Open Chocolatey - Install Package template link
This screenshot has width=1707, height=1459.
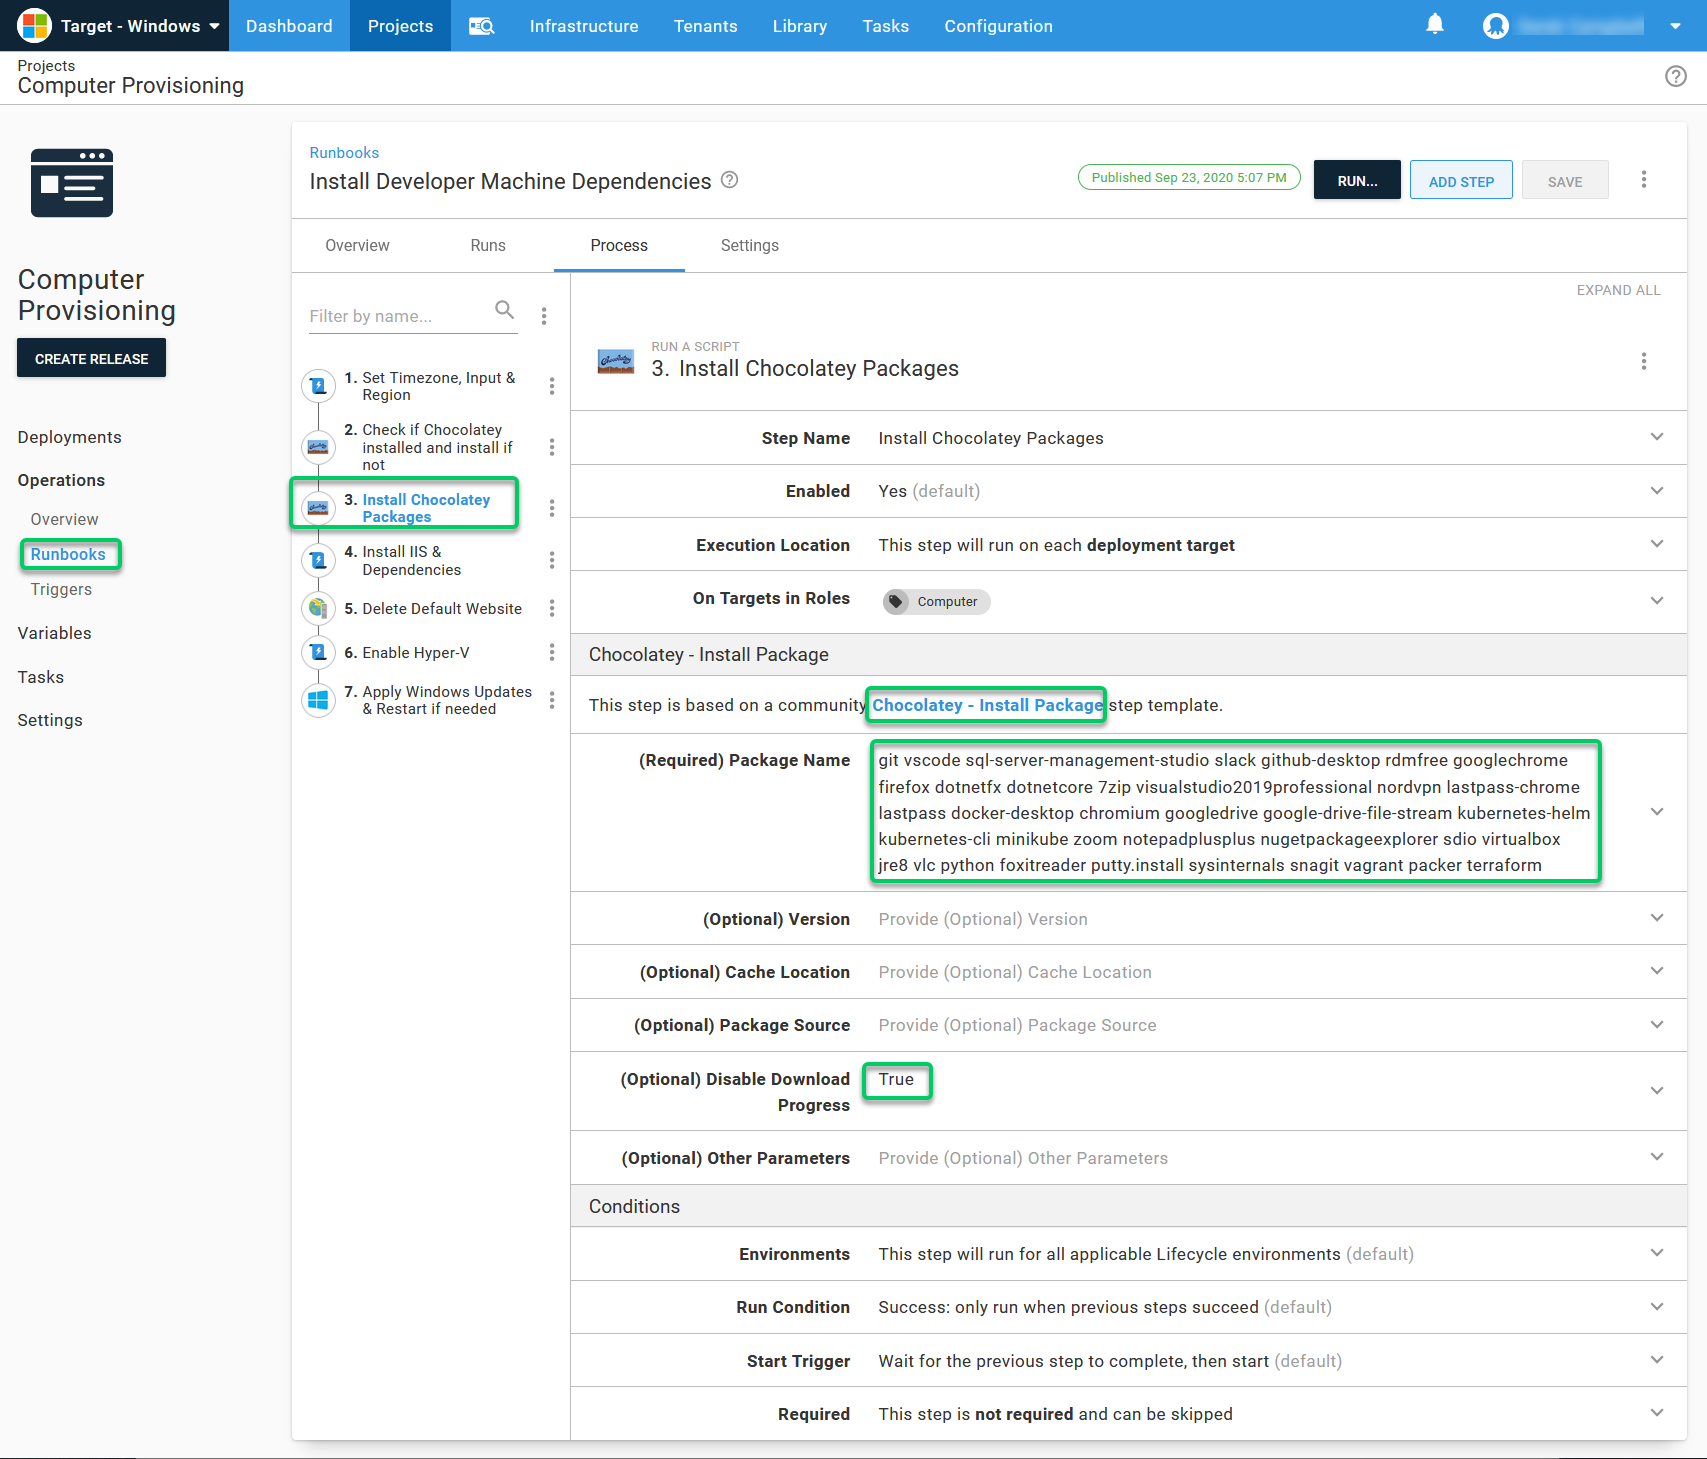(x=986, y=705)
